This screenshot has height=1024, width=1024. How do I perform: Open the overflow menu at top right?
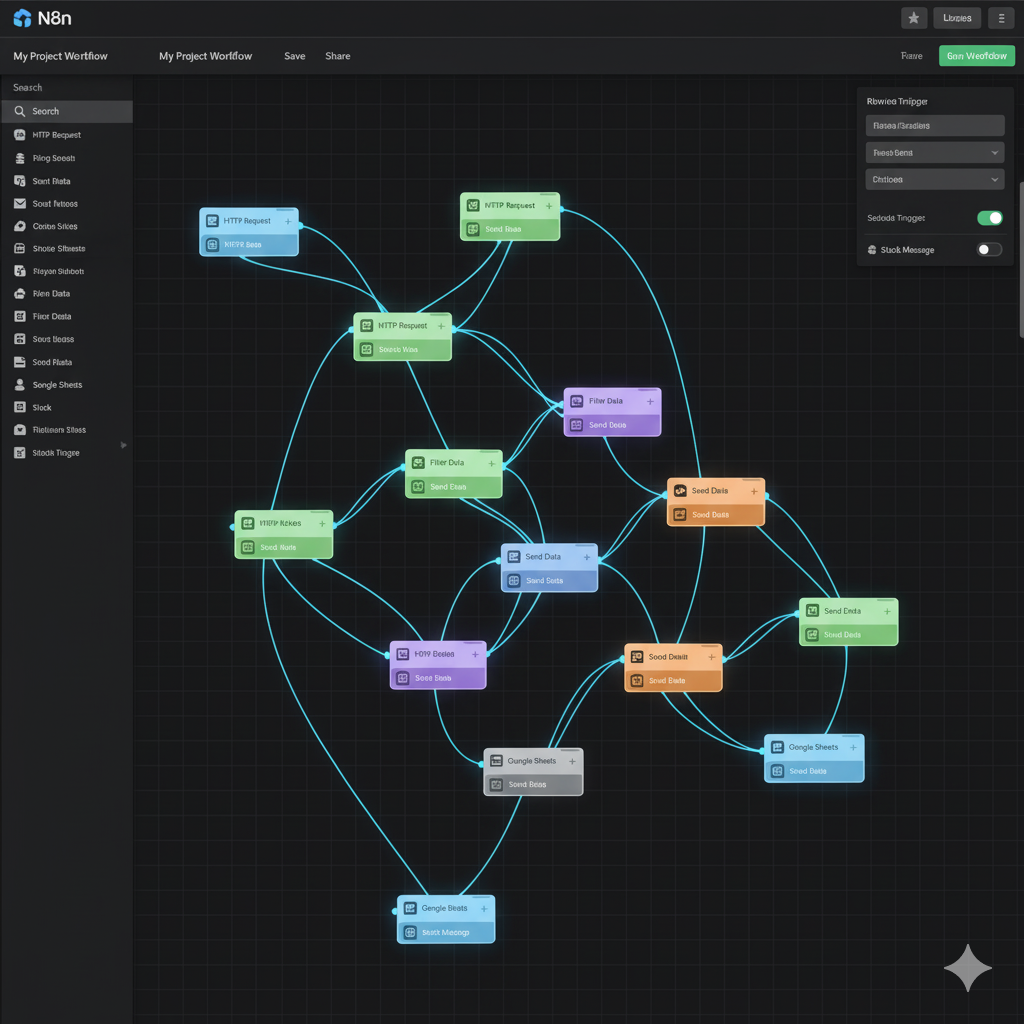[x=1001, y=18]
